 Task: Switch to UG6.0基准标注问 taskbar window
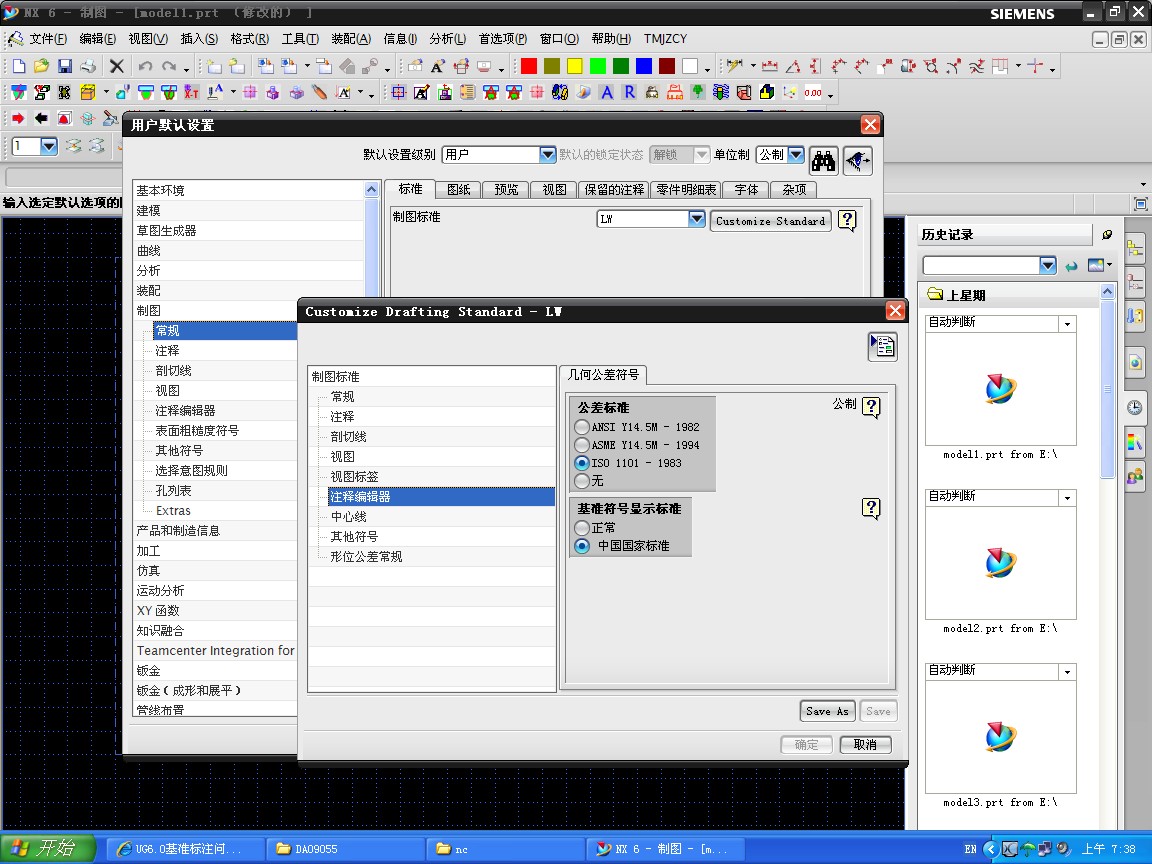click(x=186, y=849)
